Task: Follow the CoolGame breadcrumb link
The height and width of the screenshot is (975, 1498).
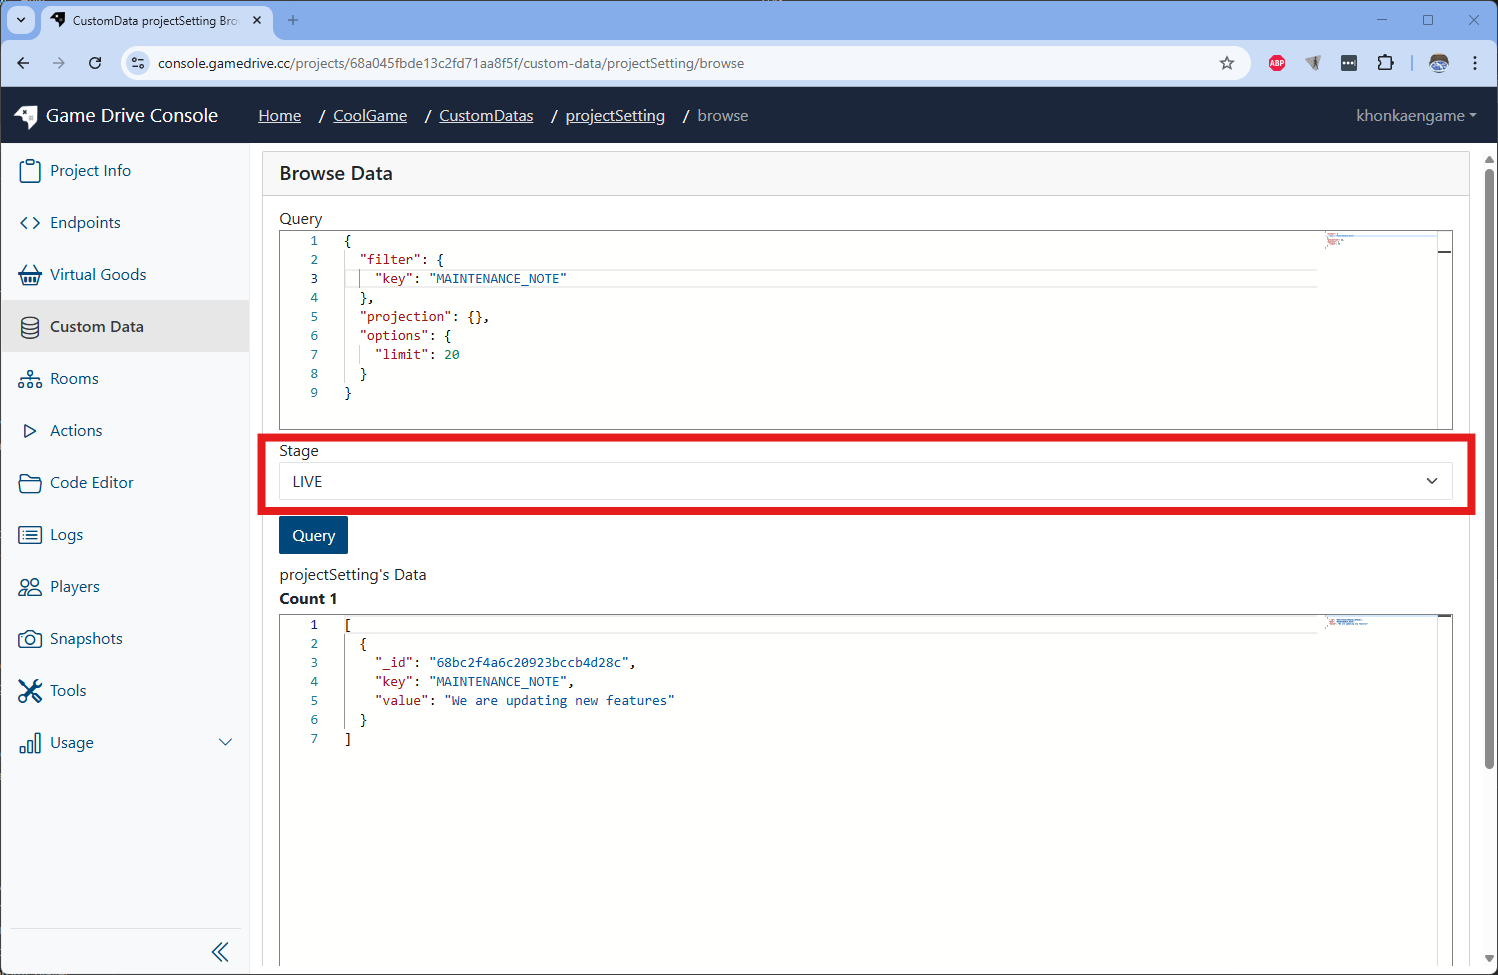Action: tap(370, 116)
